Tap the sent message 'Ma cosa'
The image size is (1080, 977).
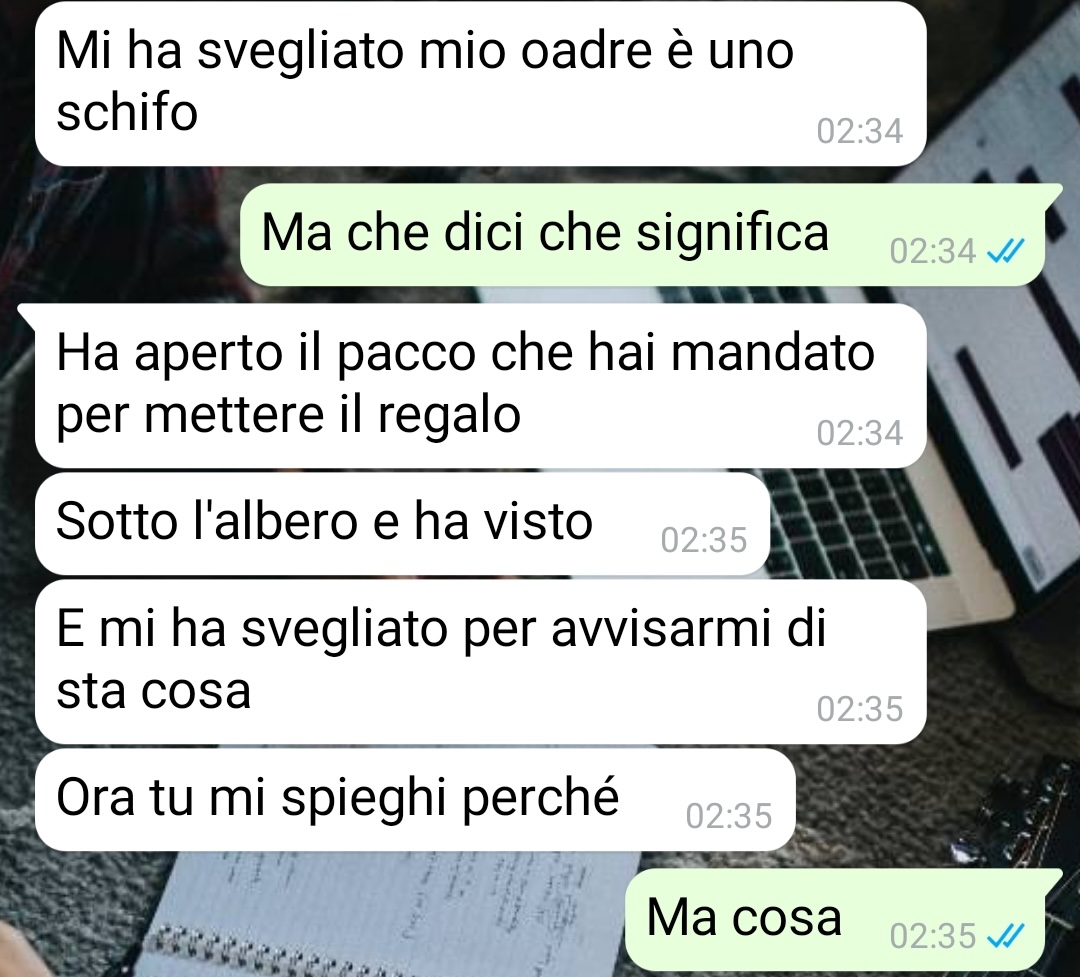[835, 920]
